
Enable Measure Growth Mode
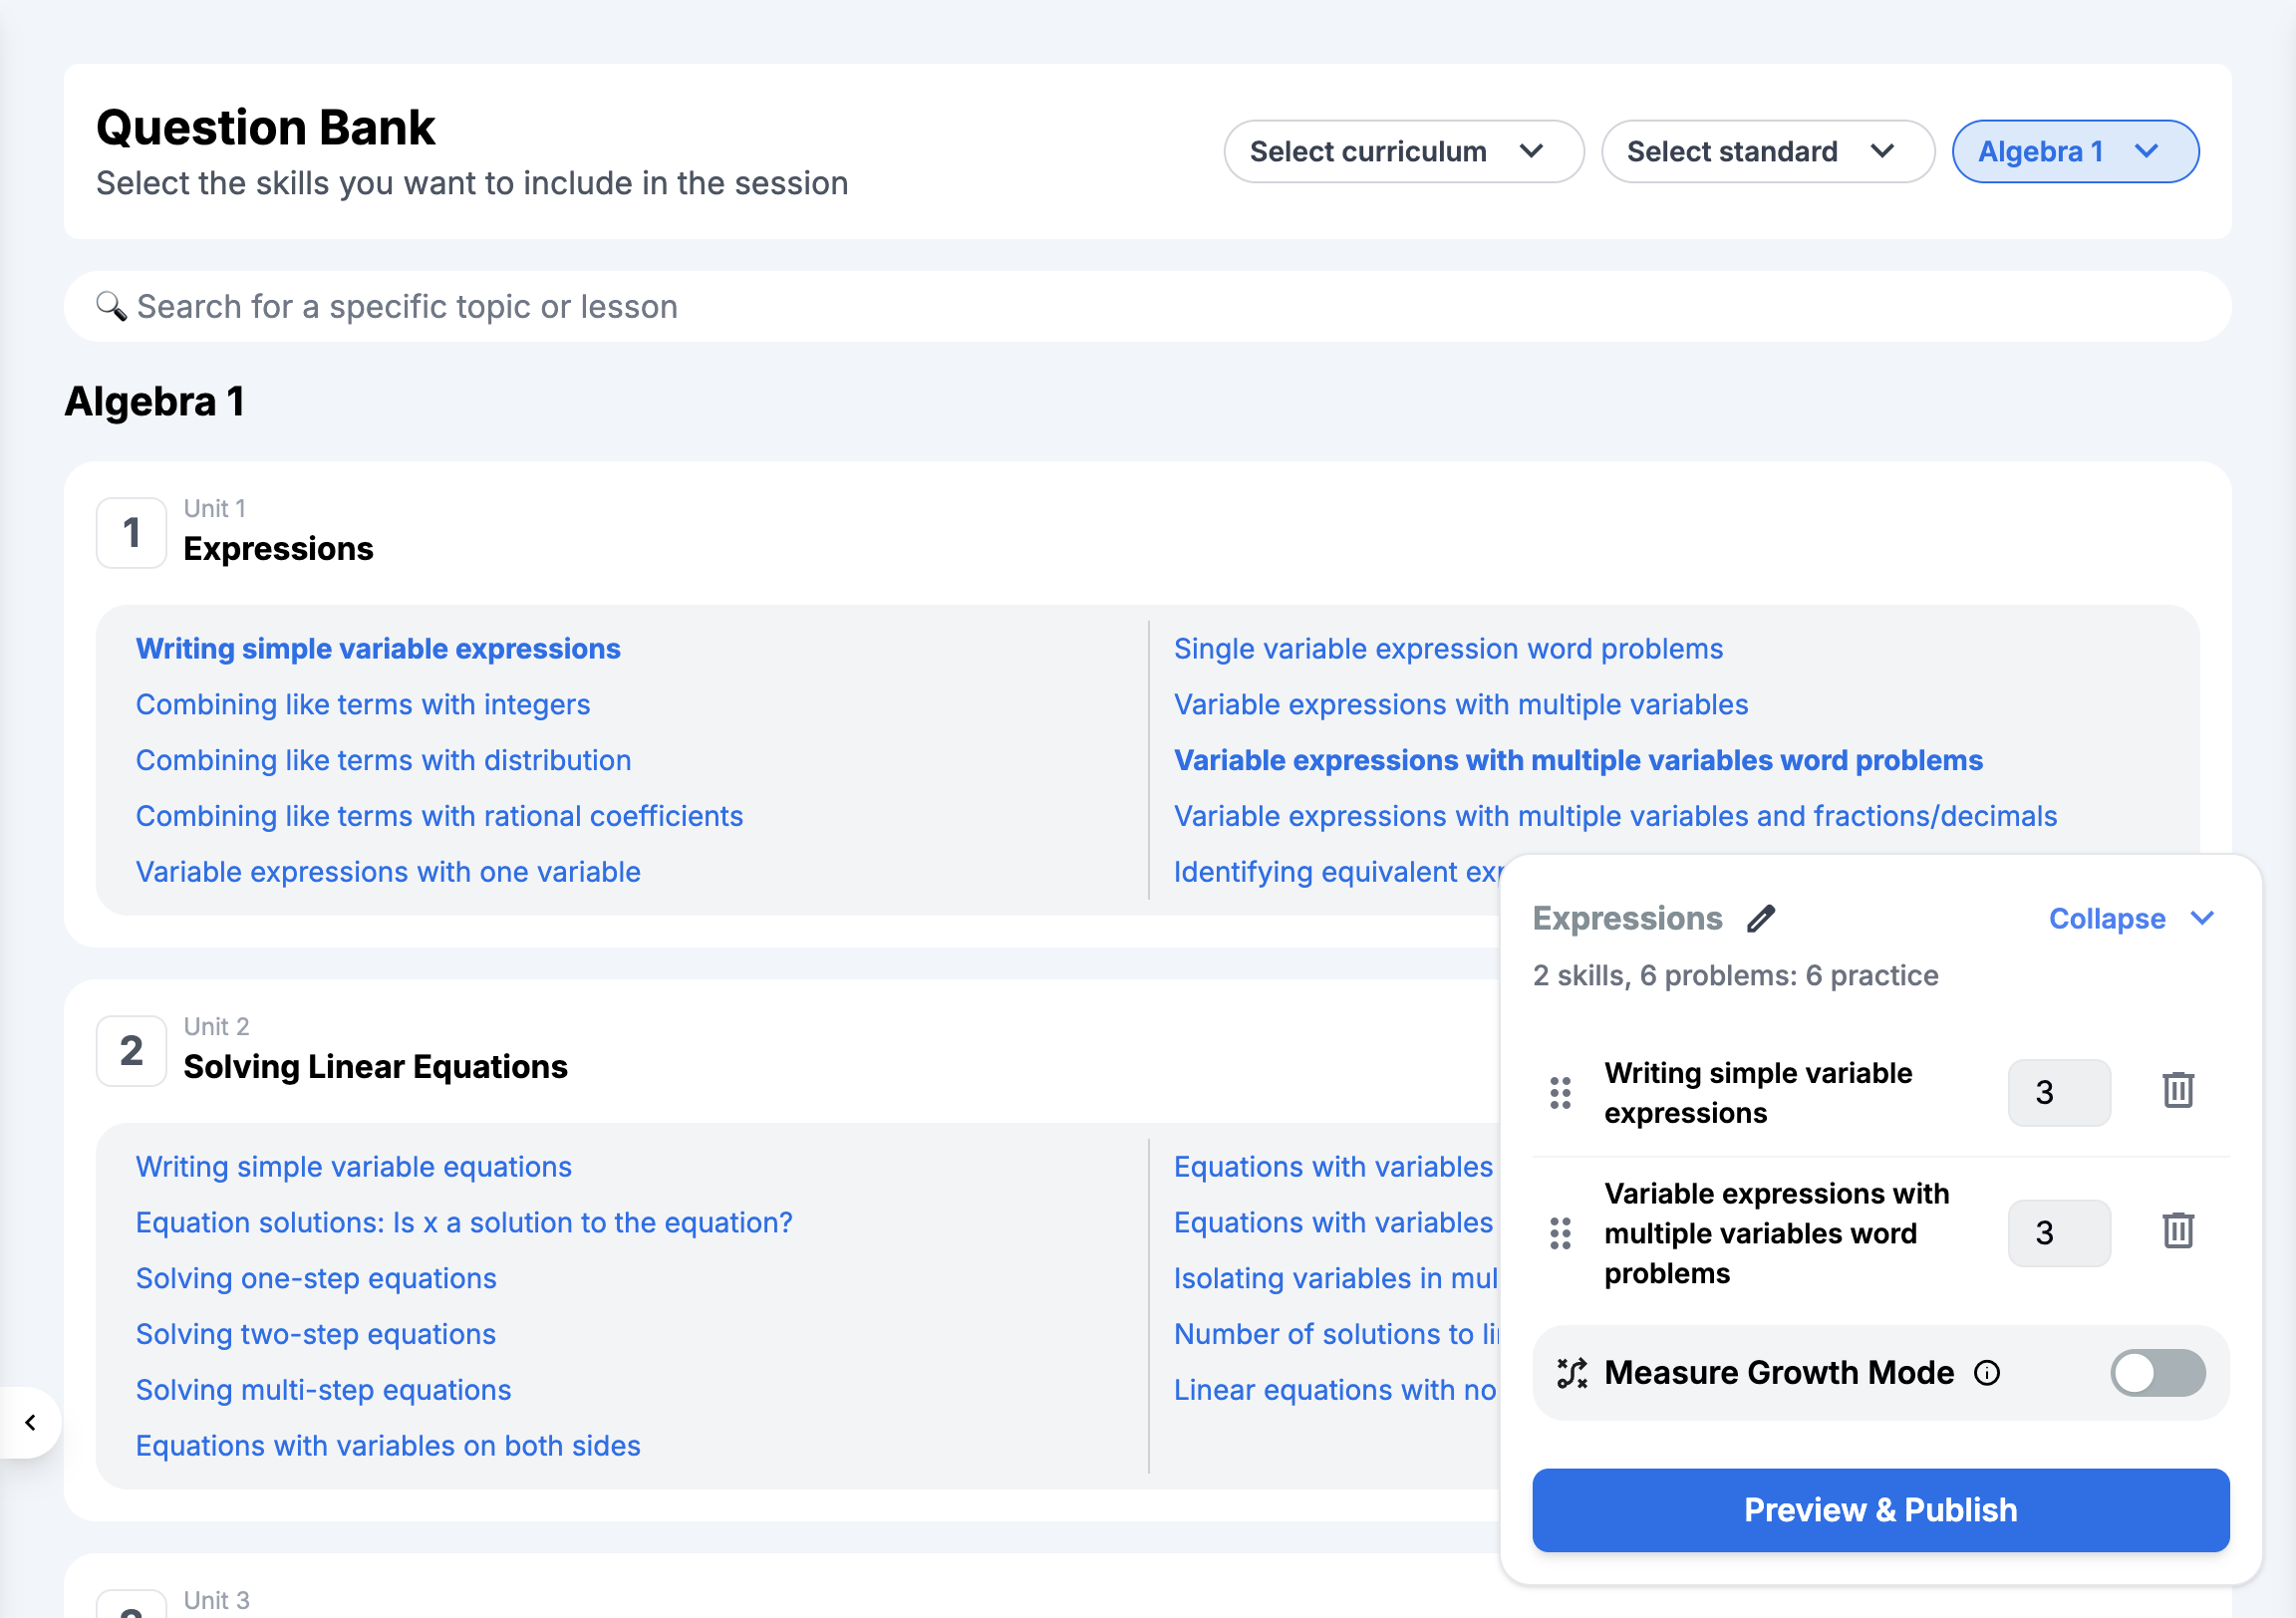pos(2157,1372)
